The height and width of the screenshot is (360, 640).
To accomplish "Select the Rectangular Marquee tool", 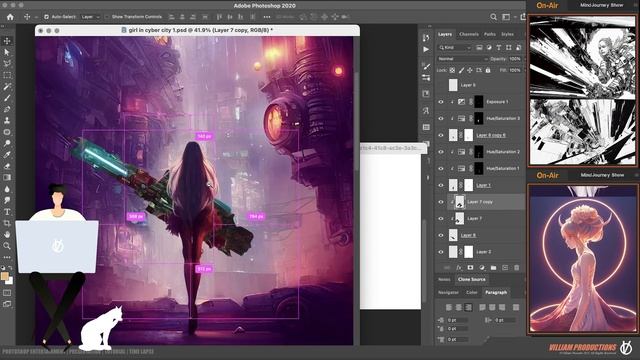I will [x=7, y=75].
